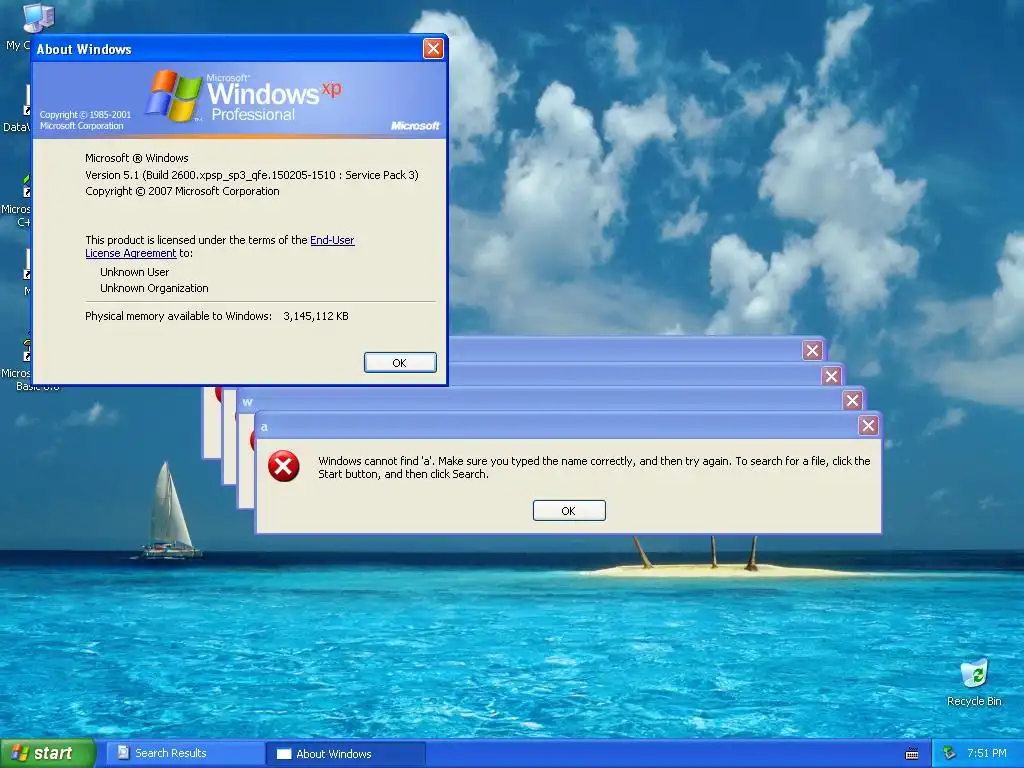This screenshot has width=1024, height=768.
Task: Click the '3,145,112 KB' memory value
Action: coord(316,316)
